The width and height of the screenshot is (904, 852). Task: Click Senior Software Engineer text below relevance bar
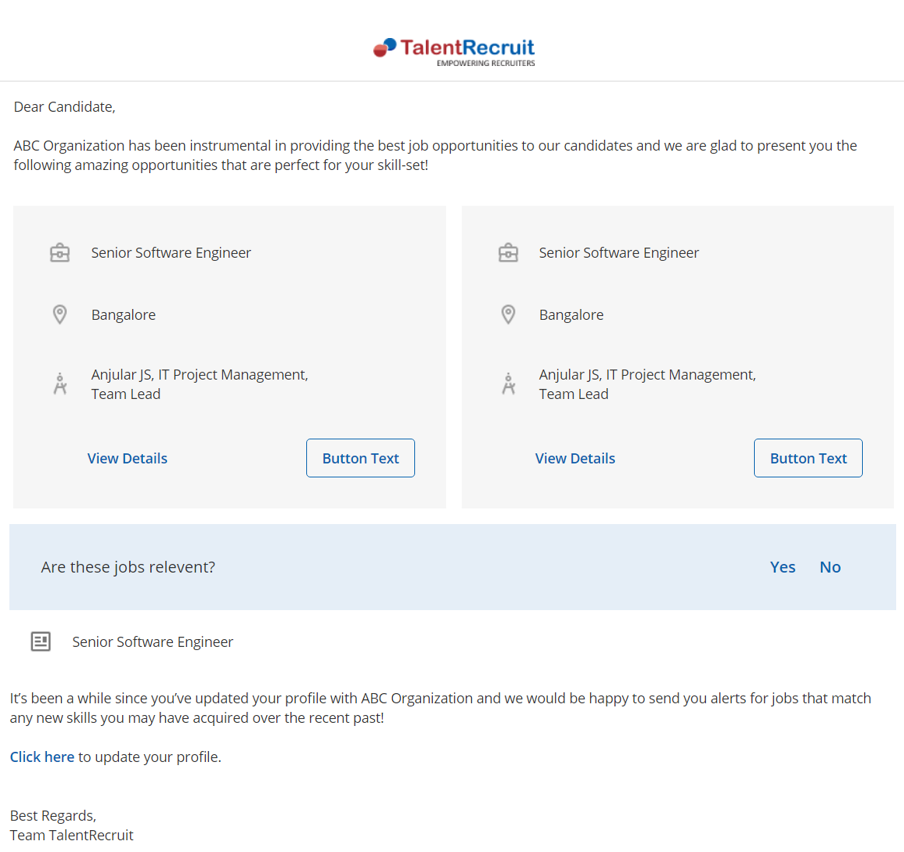(153, 642)
